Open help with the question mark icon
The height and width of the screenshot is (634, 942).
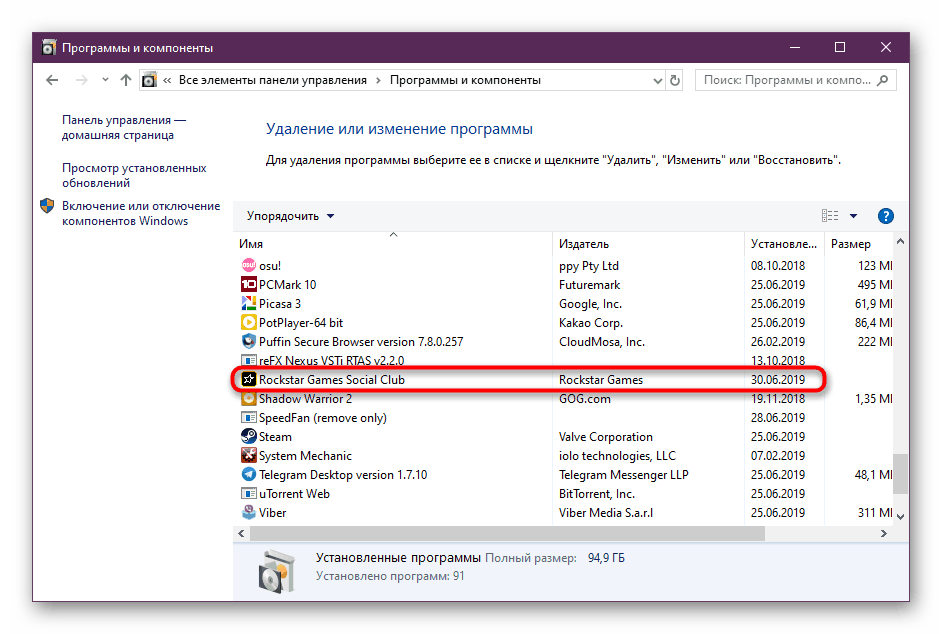886,215
